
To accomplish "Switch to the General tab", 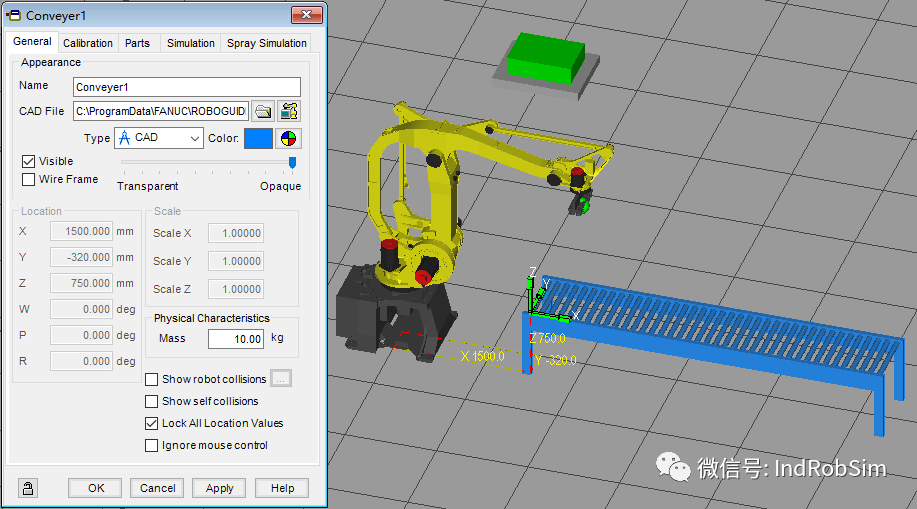I will coord(32,42).
